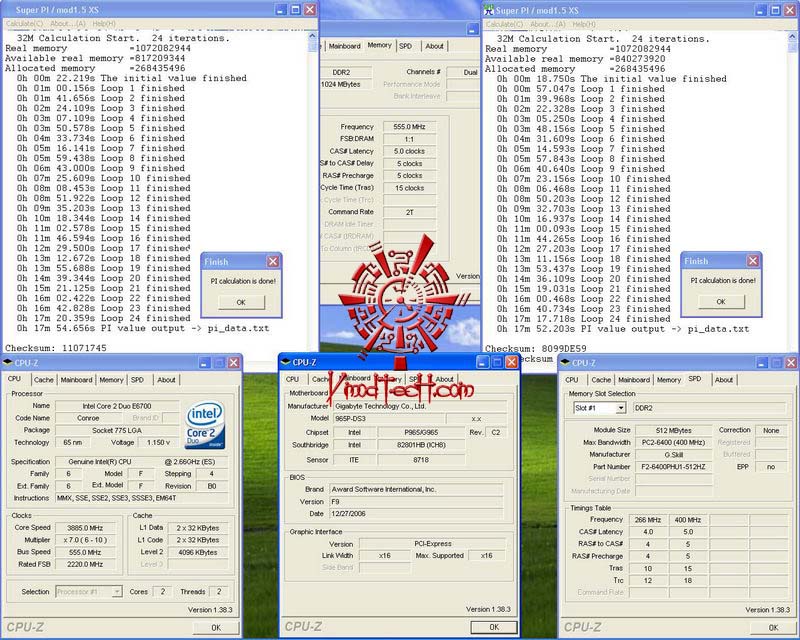This screenshot has width=800, height=640.
Task: Close the right Finish dialog
Action: 753,261
